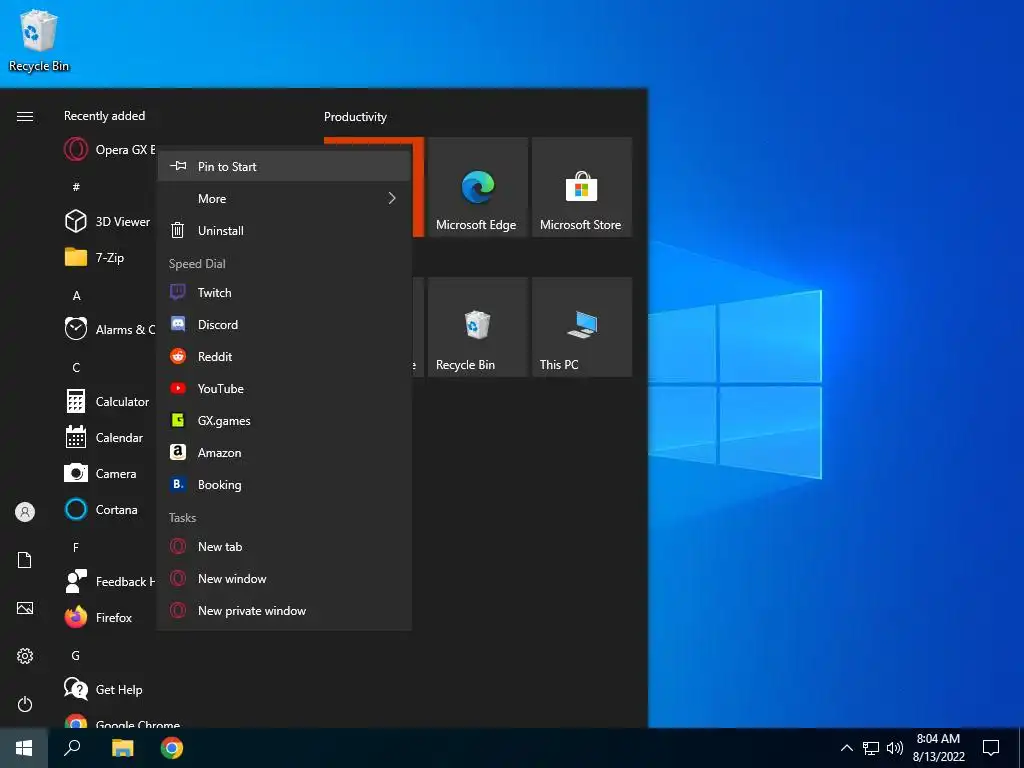Select the desktop Recycle Bin icon
This screenshot has width=1024, height=768.
click(39, 40)
